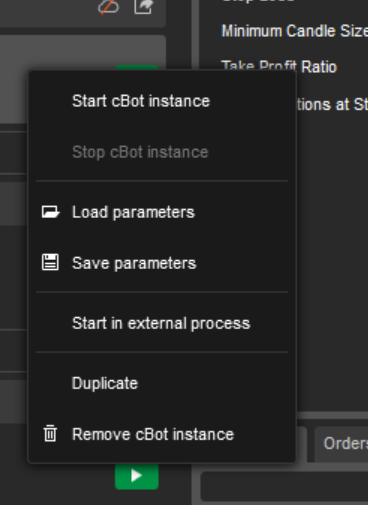Select the greyed Stop cBot instance entry

140,152
